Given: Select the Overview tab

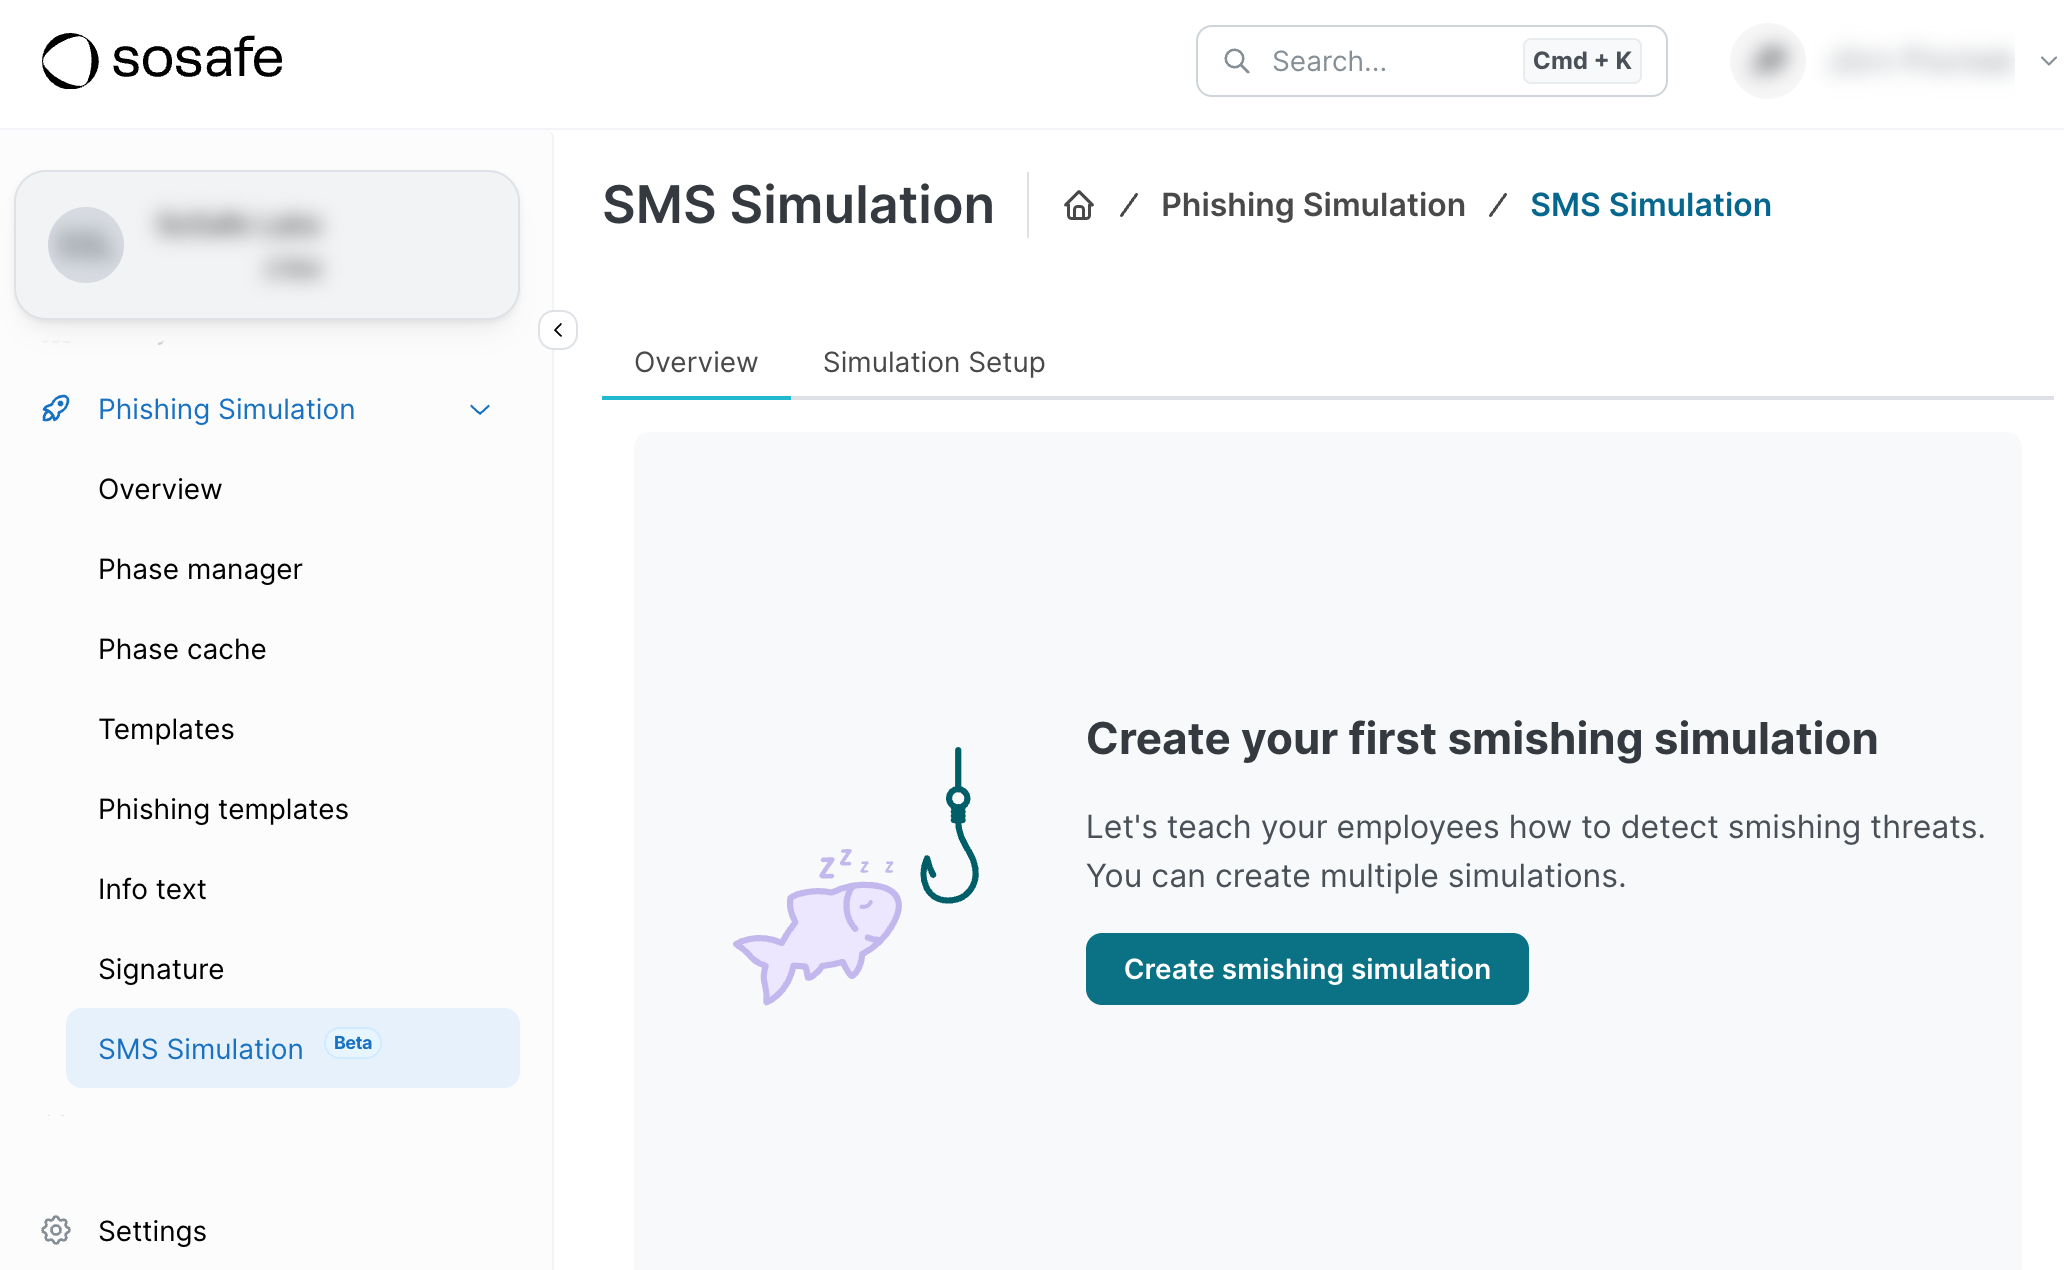Looking at the screenshot, I should 696,363.
